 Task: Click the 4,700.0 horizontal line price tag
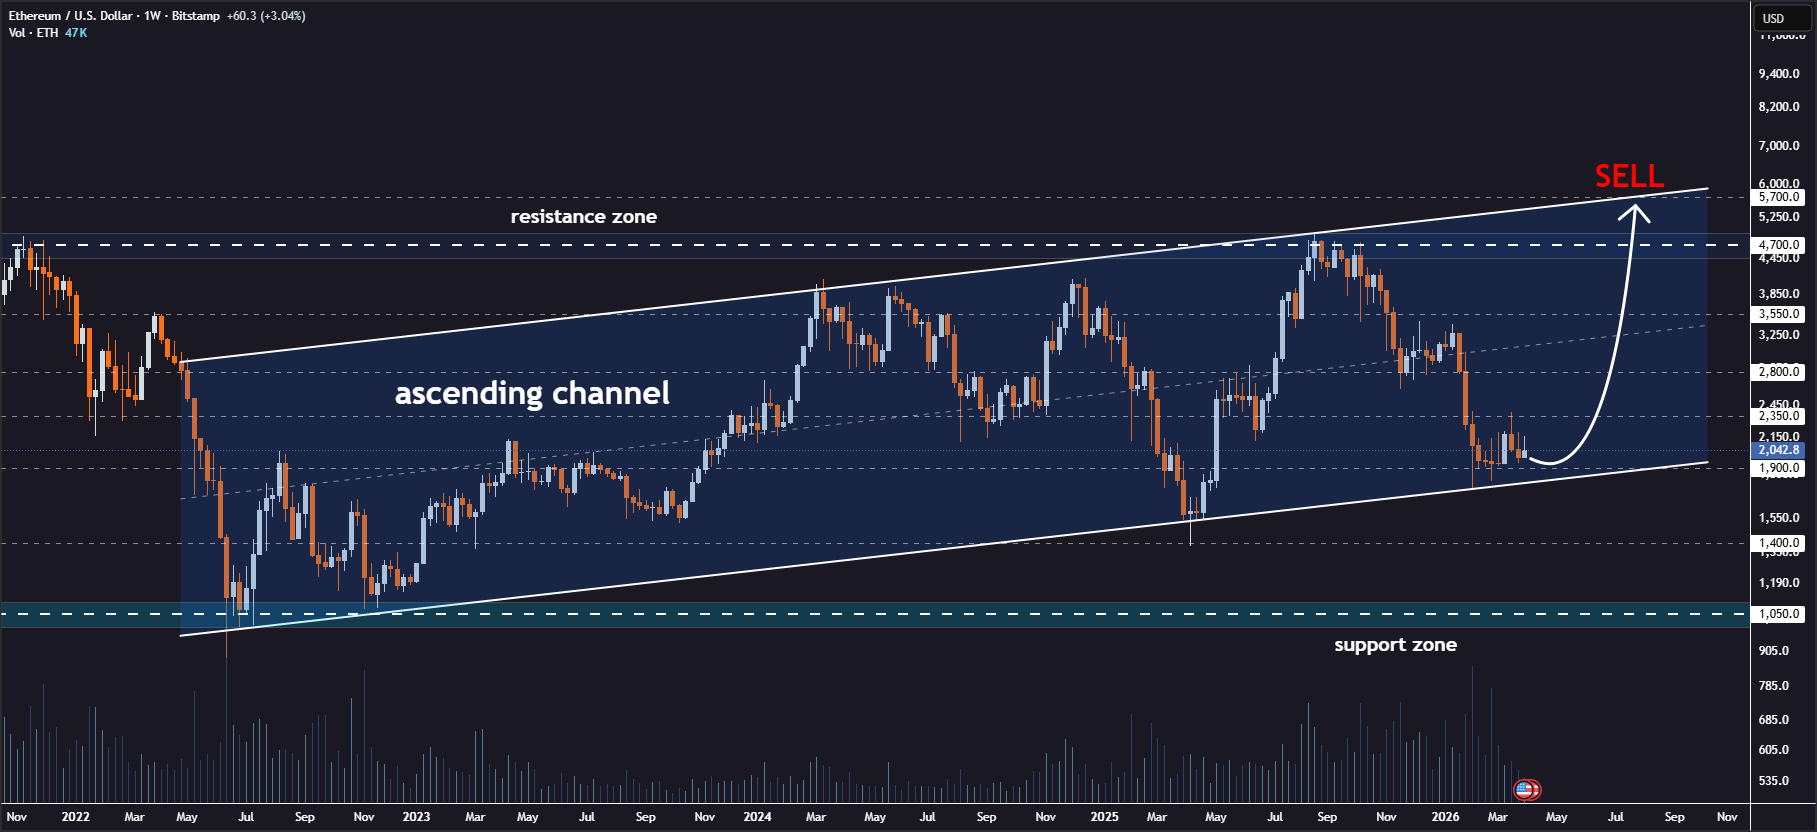[1780, 245]
